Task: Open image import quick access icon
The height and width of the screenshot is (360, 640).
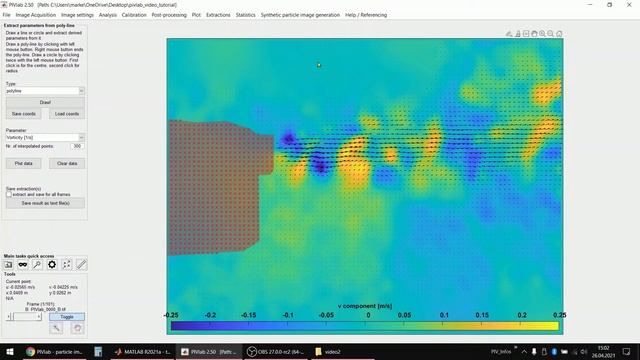Action: coord(8,264)
